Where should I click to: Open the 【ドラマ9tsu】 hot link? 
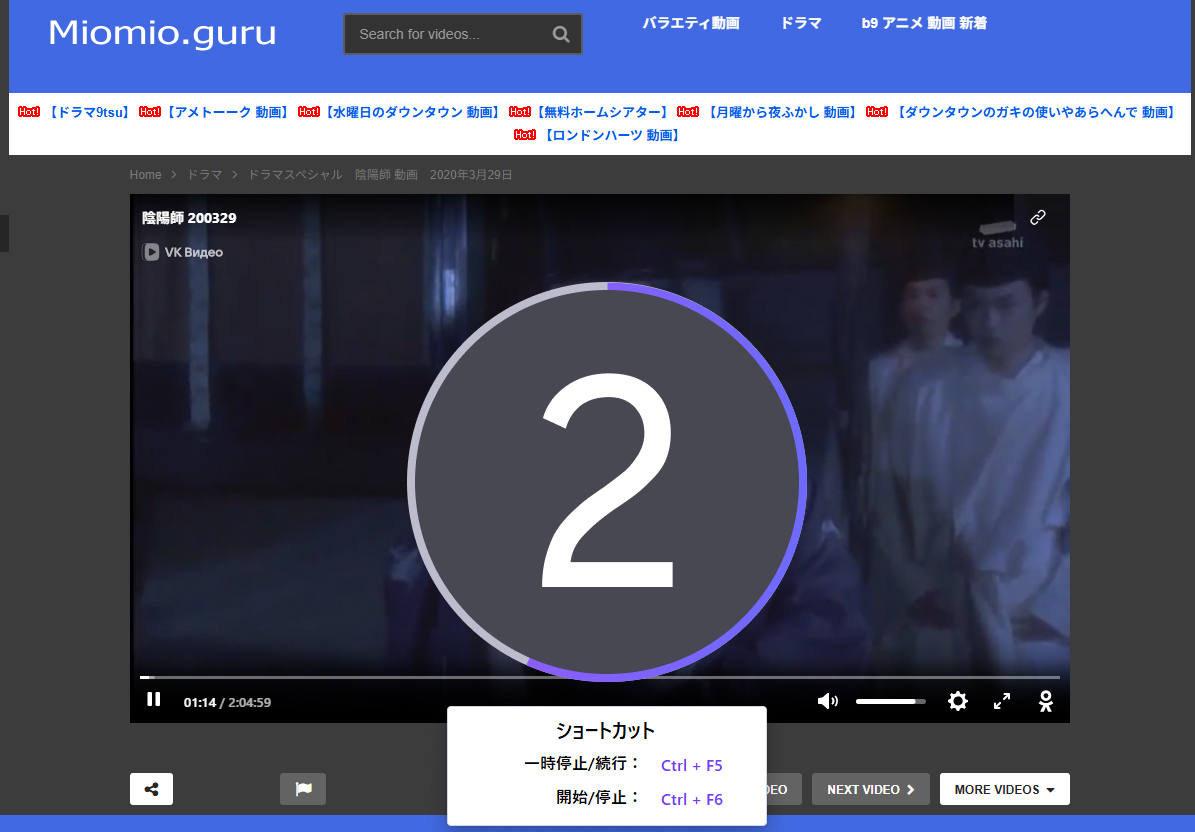coord(89,112)
